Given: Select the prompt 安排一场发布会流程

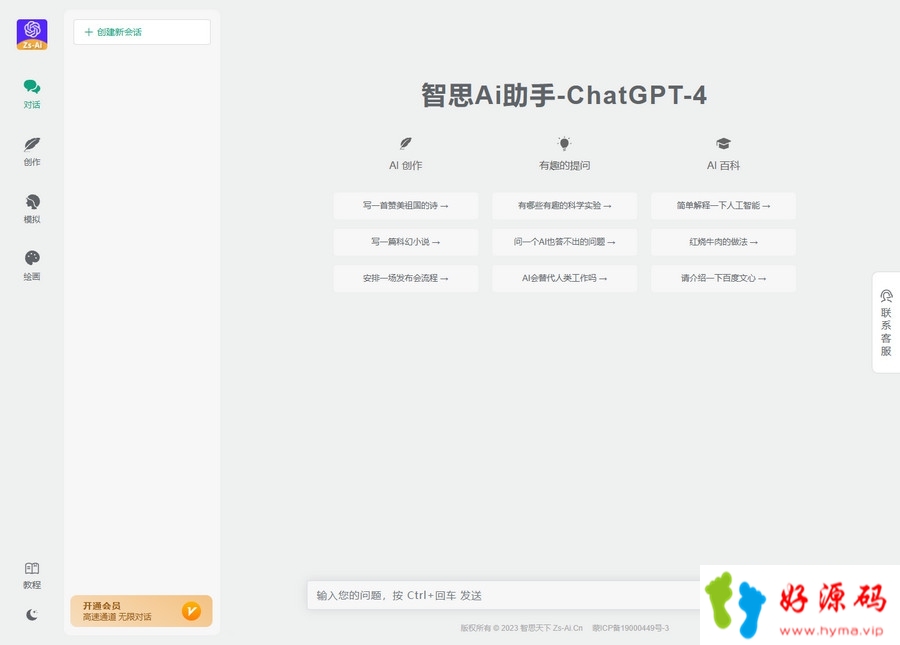Looking at the screenshot, I should point(406,278).
